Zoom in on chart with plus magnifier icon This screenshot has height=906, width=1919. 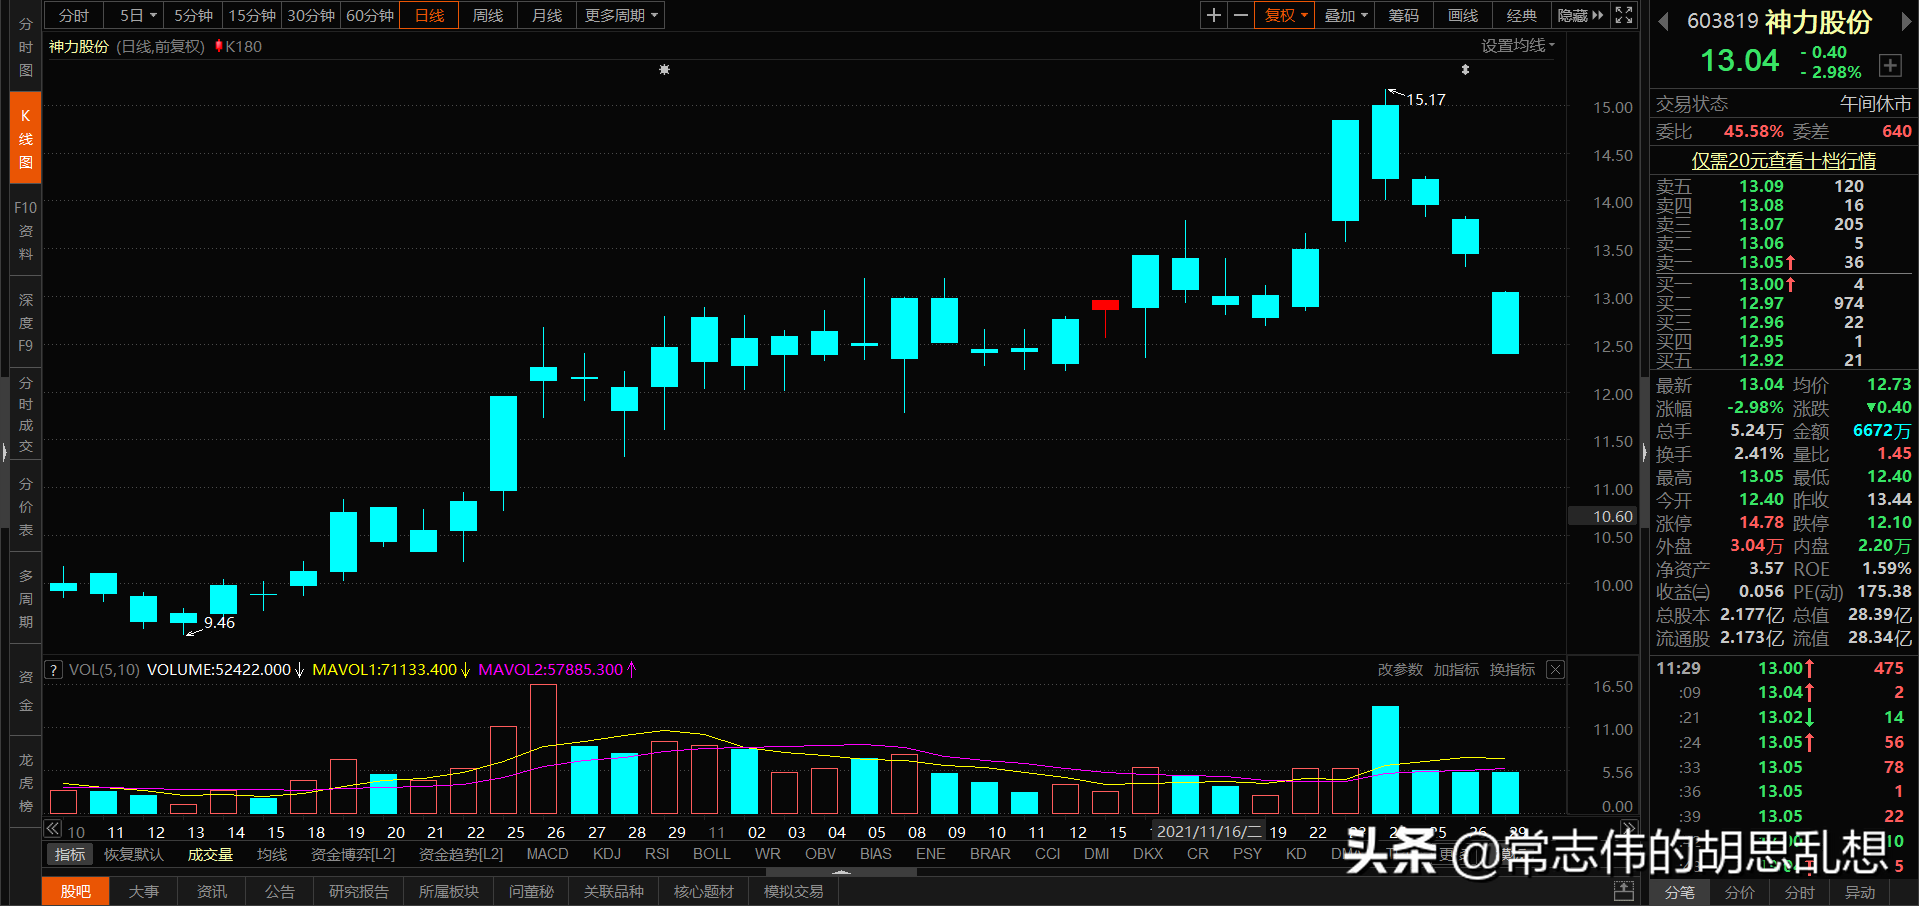pos(1212,15)
